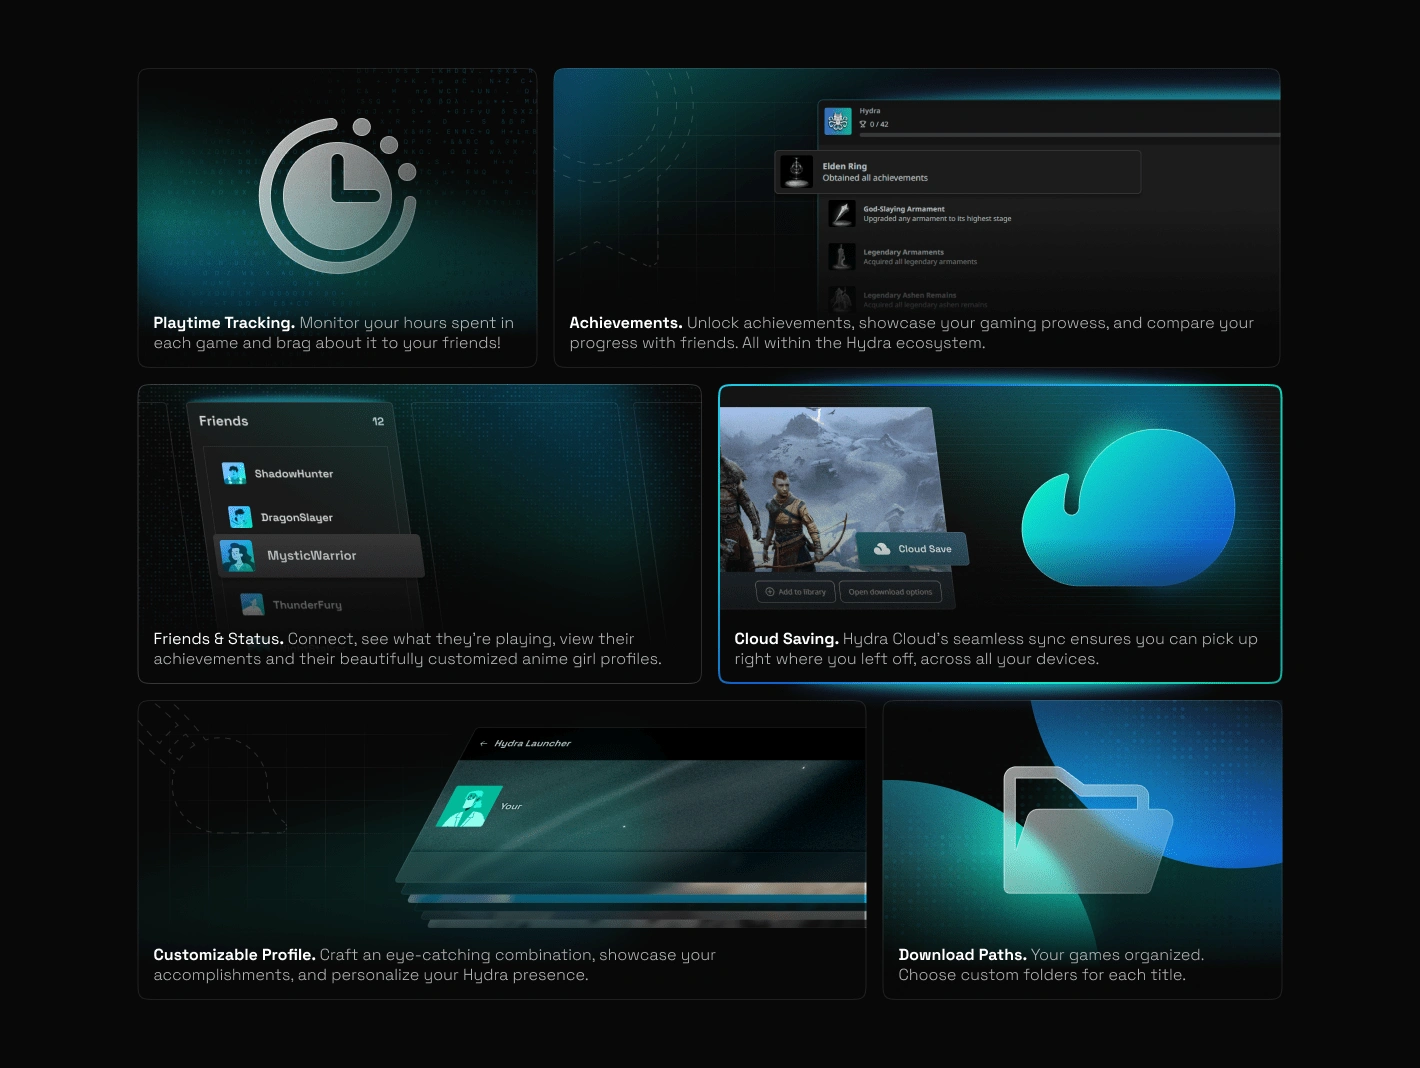Click the achievements progress bar
The height and width of the screenshot is (1068, 1420).
pyautogui.click(x=1070, y=134)
